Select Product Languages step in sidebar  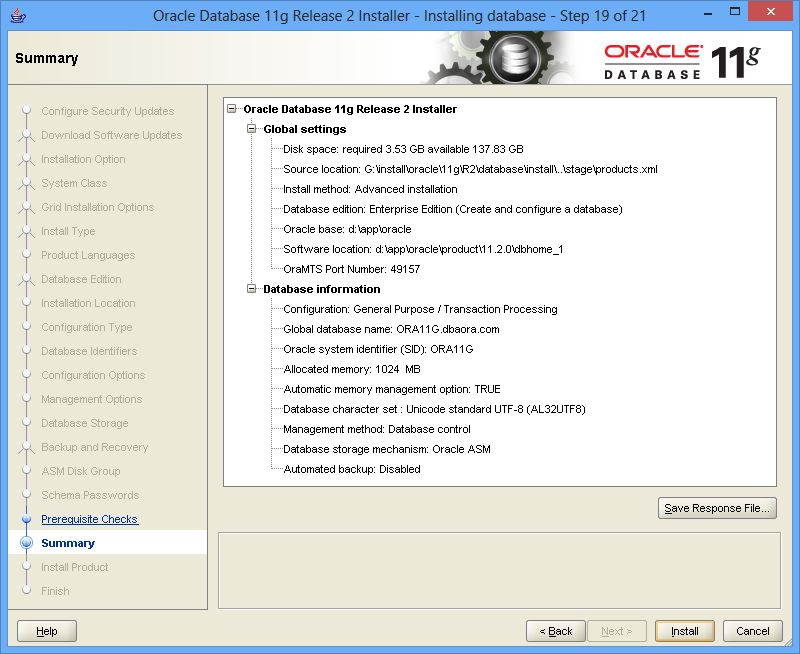coord(88,255)
